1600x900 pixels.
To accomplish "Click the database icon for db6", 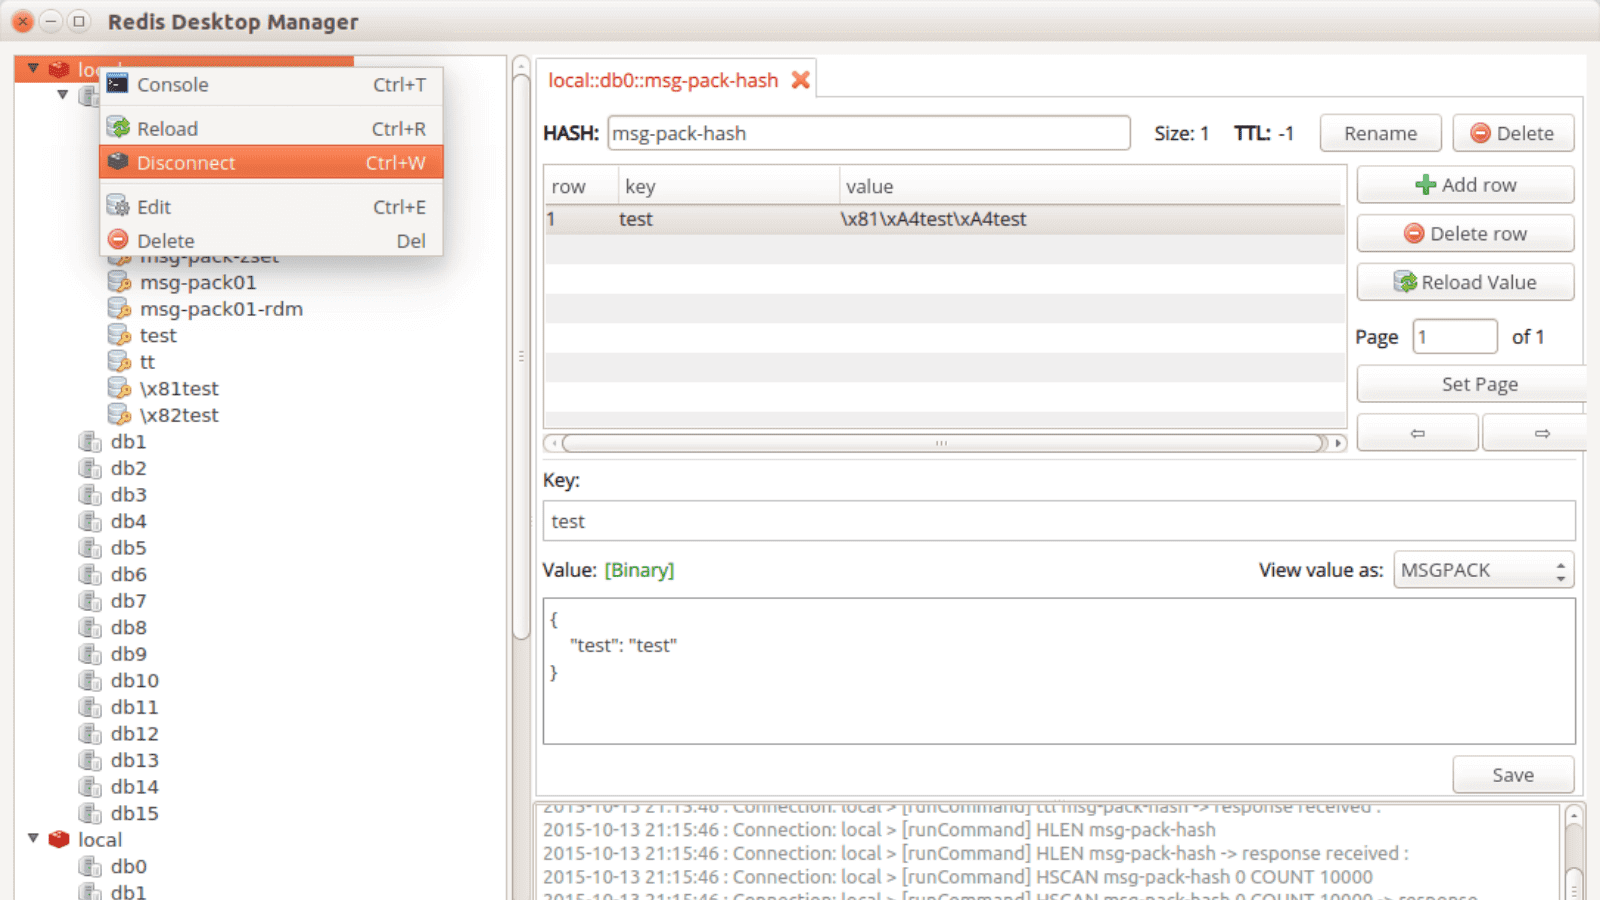I will [90, 574].
